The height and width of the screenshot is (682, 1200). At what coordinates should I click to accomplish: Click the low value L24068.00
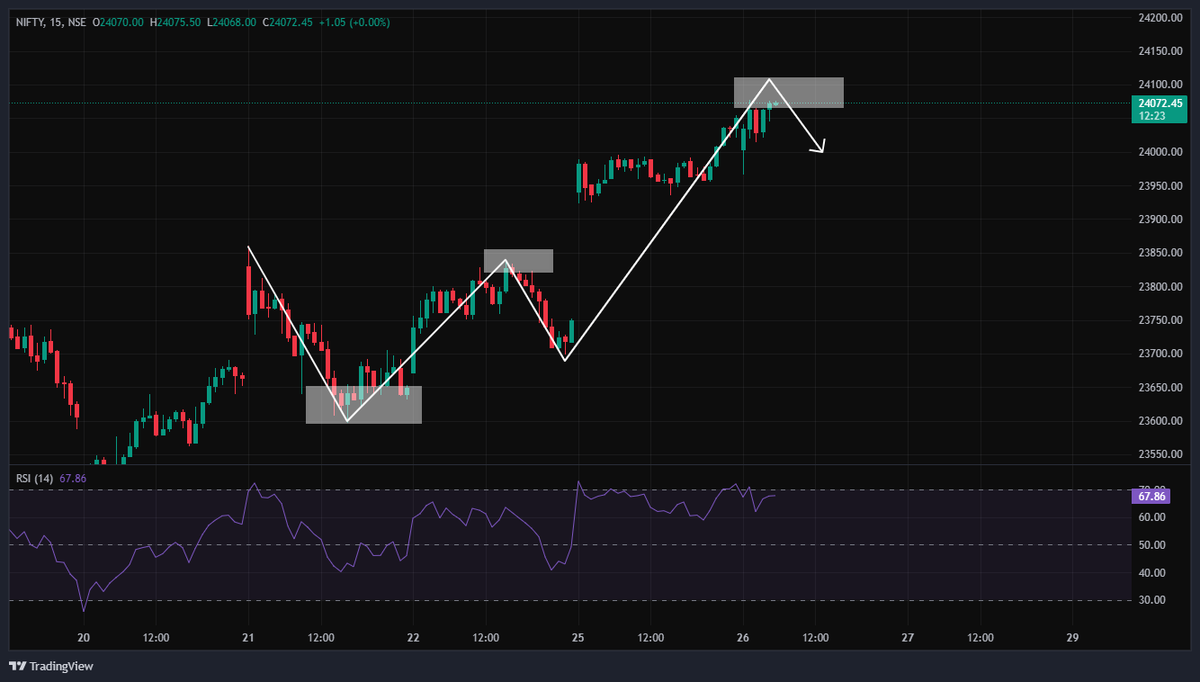pos(232,21)
